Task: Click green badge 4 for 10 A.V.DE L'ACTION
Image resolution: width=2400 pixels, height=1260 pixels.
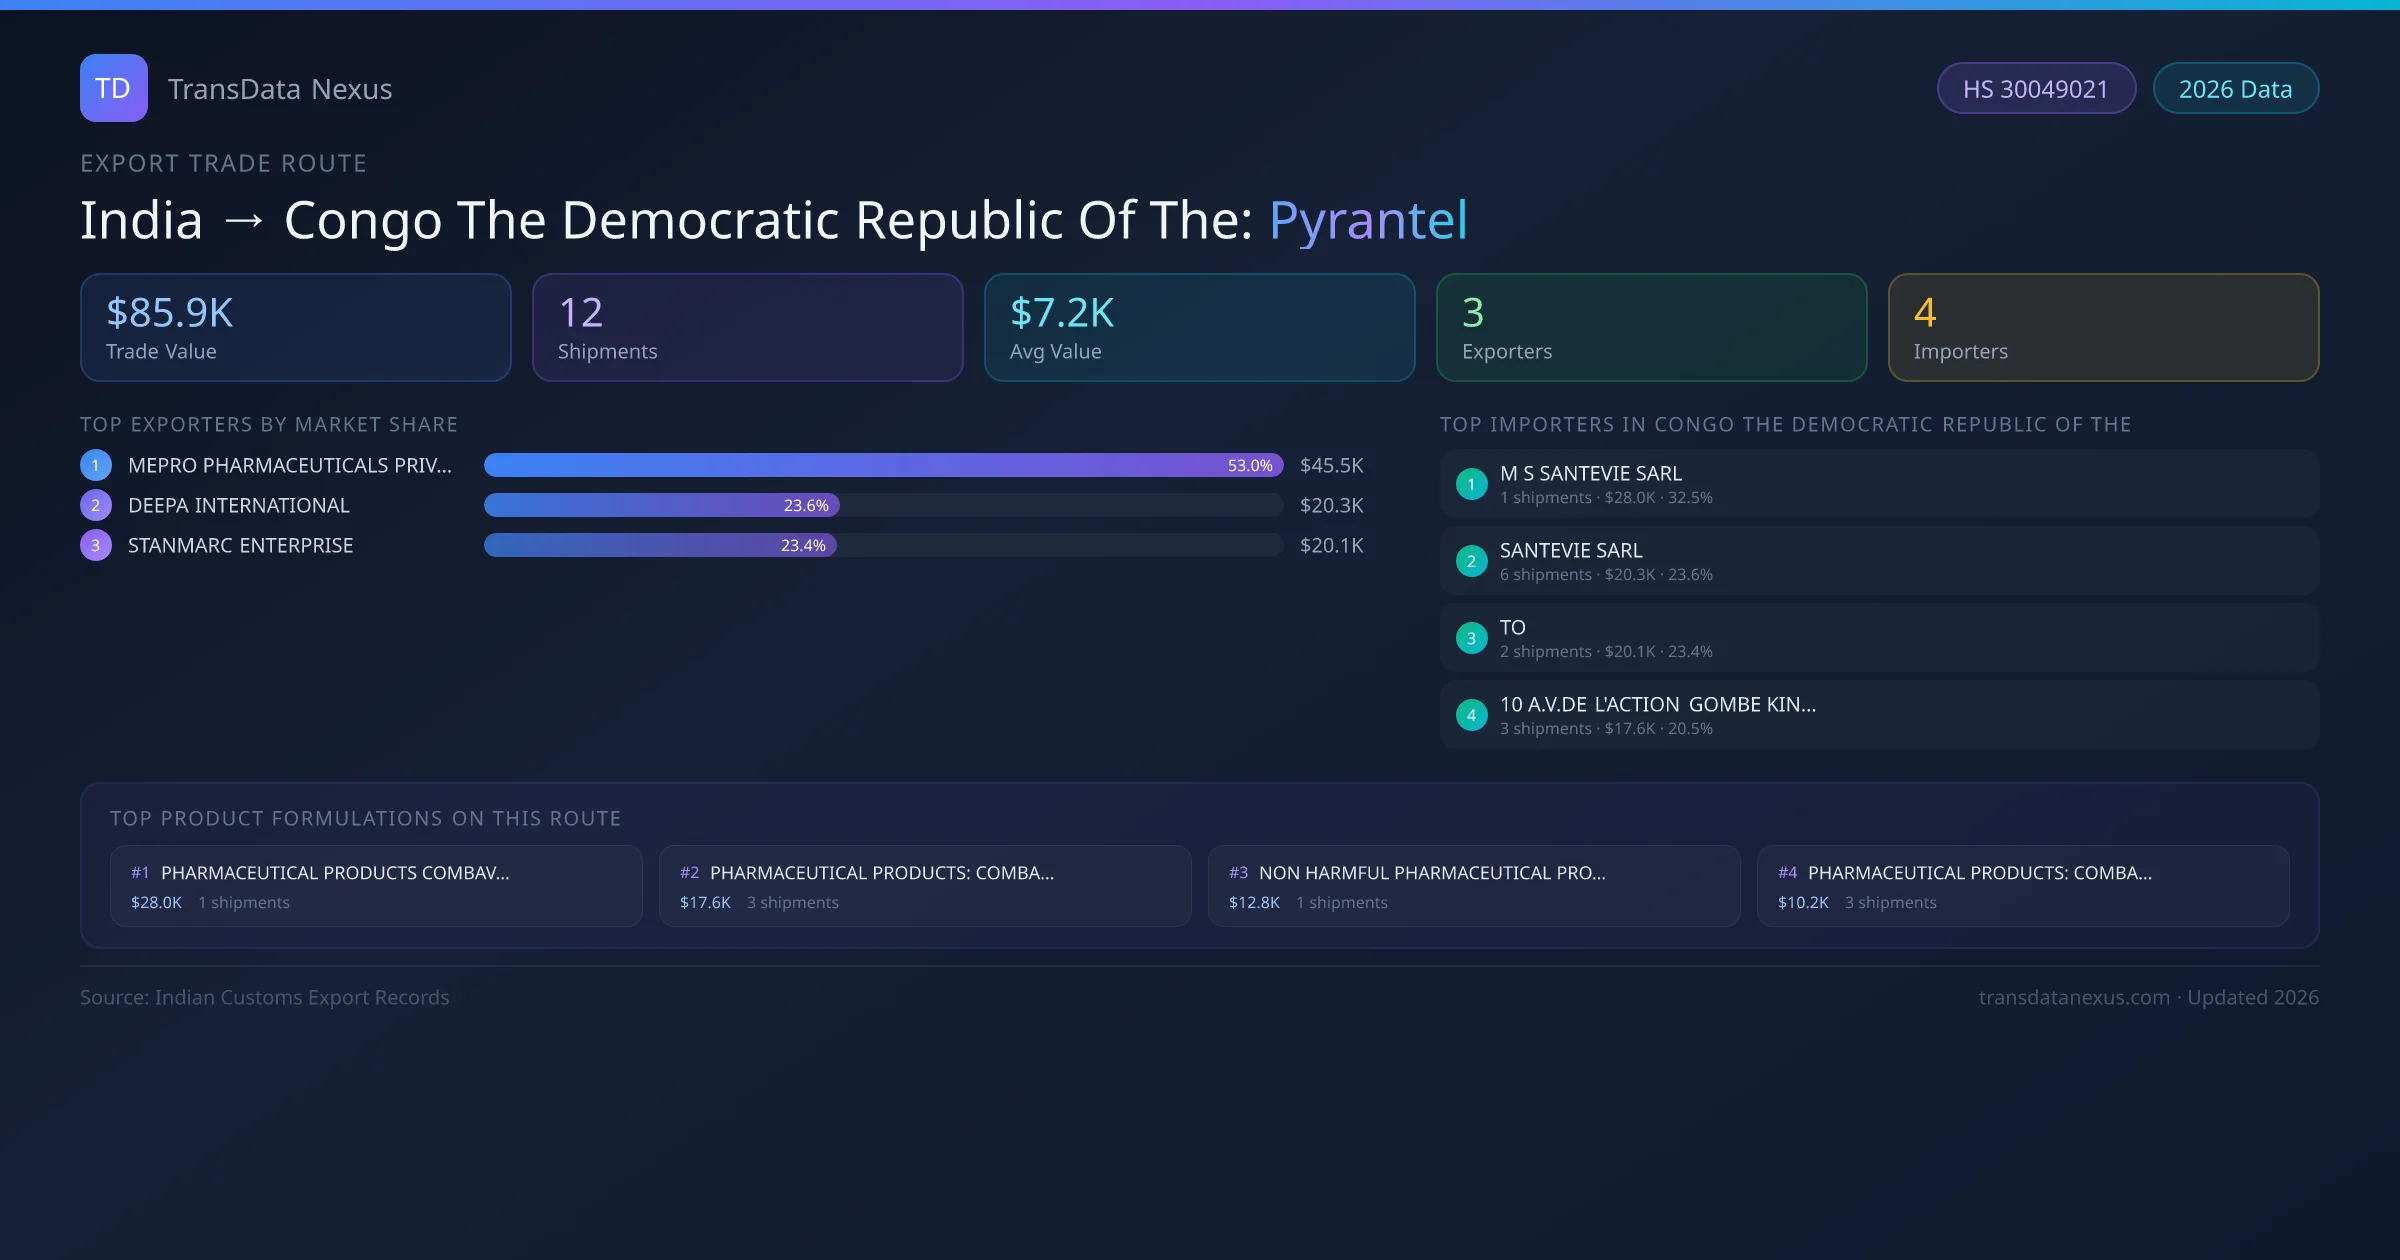Action: click(1471, 715)
